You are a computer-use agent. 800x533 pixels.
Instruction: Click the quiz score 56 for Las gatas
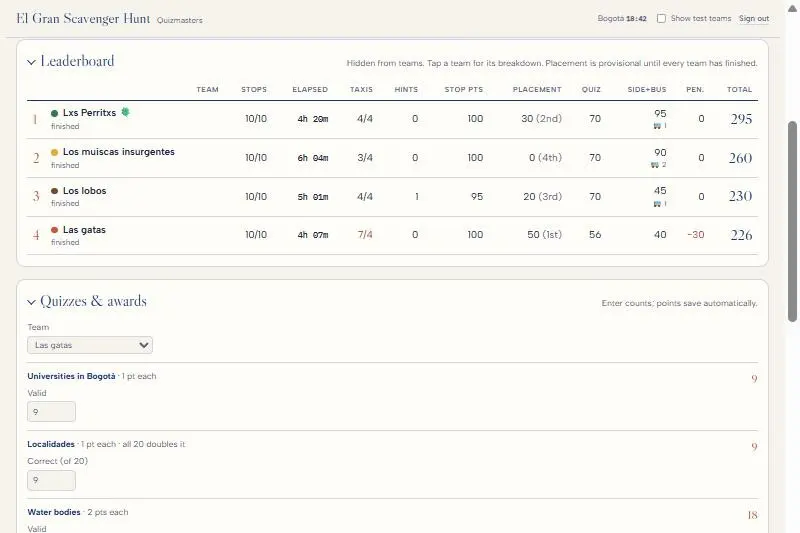click(x=595, y=235)
